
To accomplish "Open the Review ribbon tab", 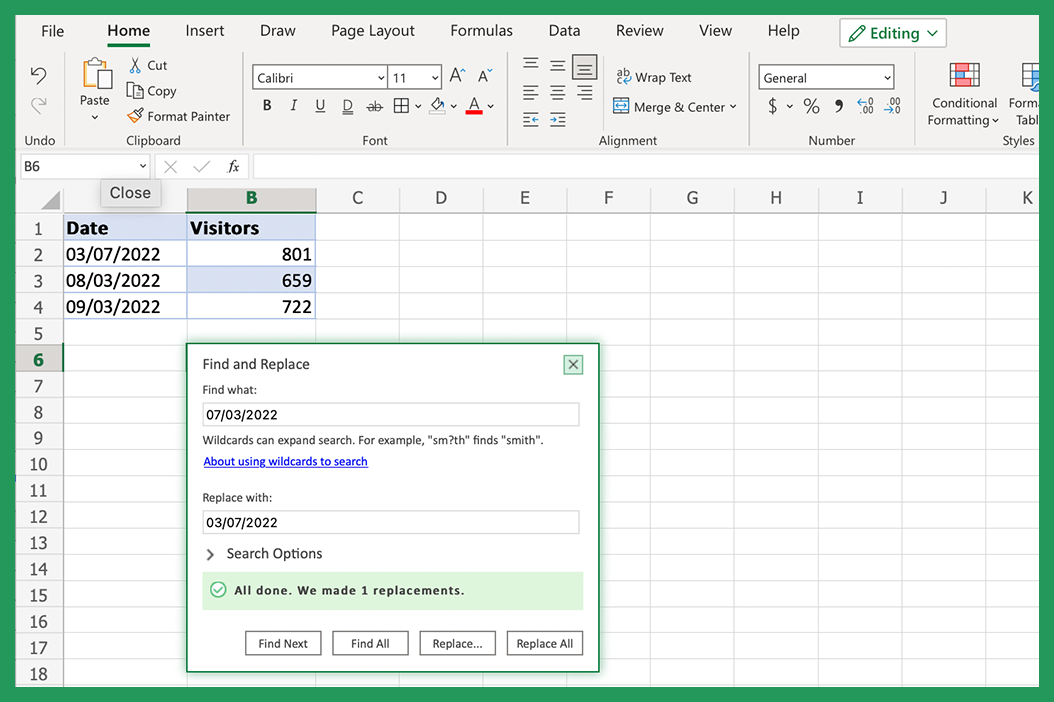I will (639, 31).
